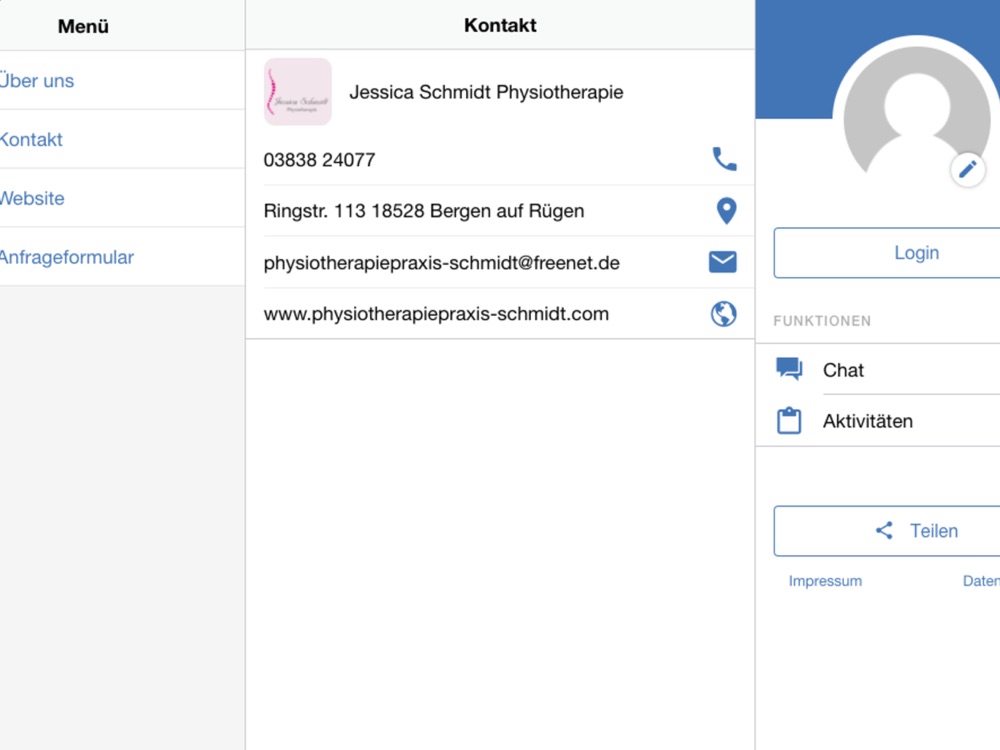Image resolution: width=1000 pixels, height=750 pixels.
Task: Click the Login button
Action: 887,253
